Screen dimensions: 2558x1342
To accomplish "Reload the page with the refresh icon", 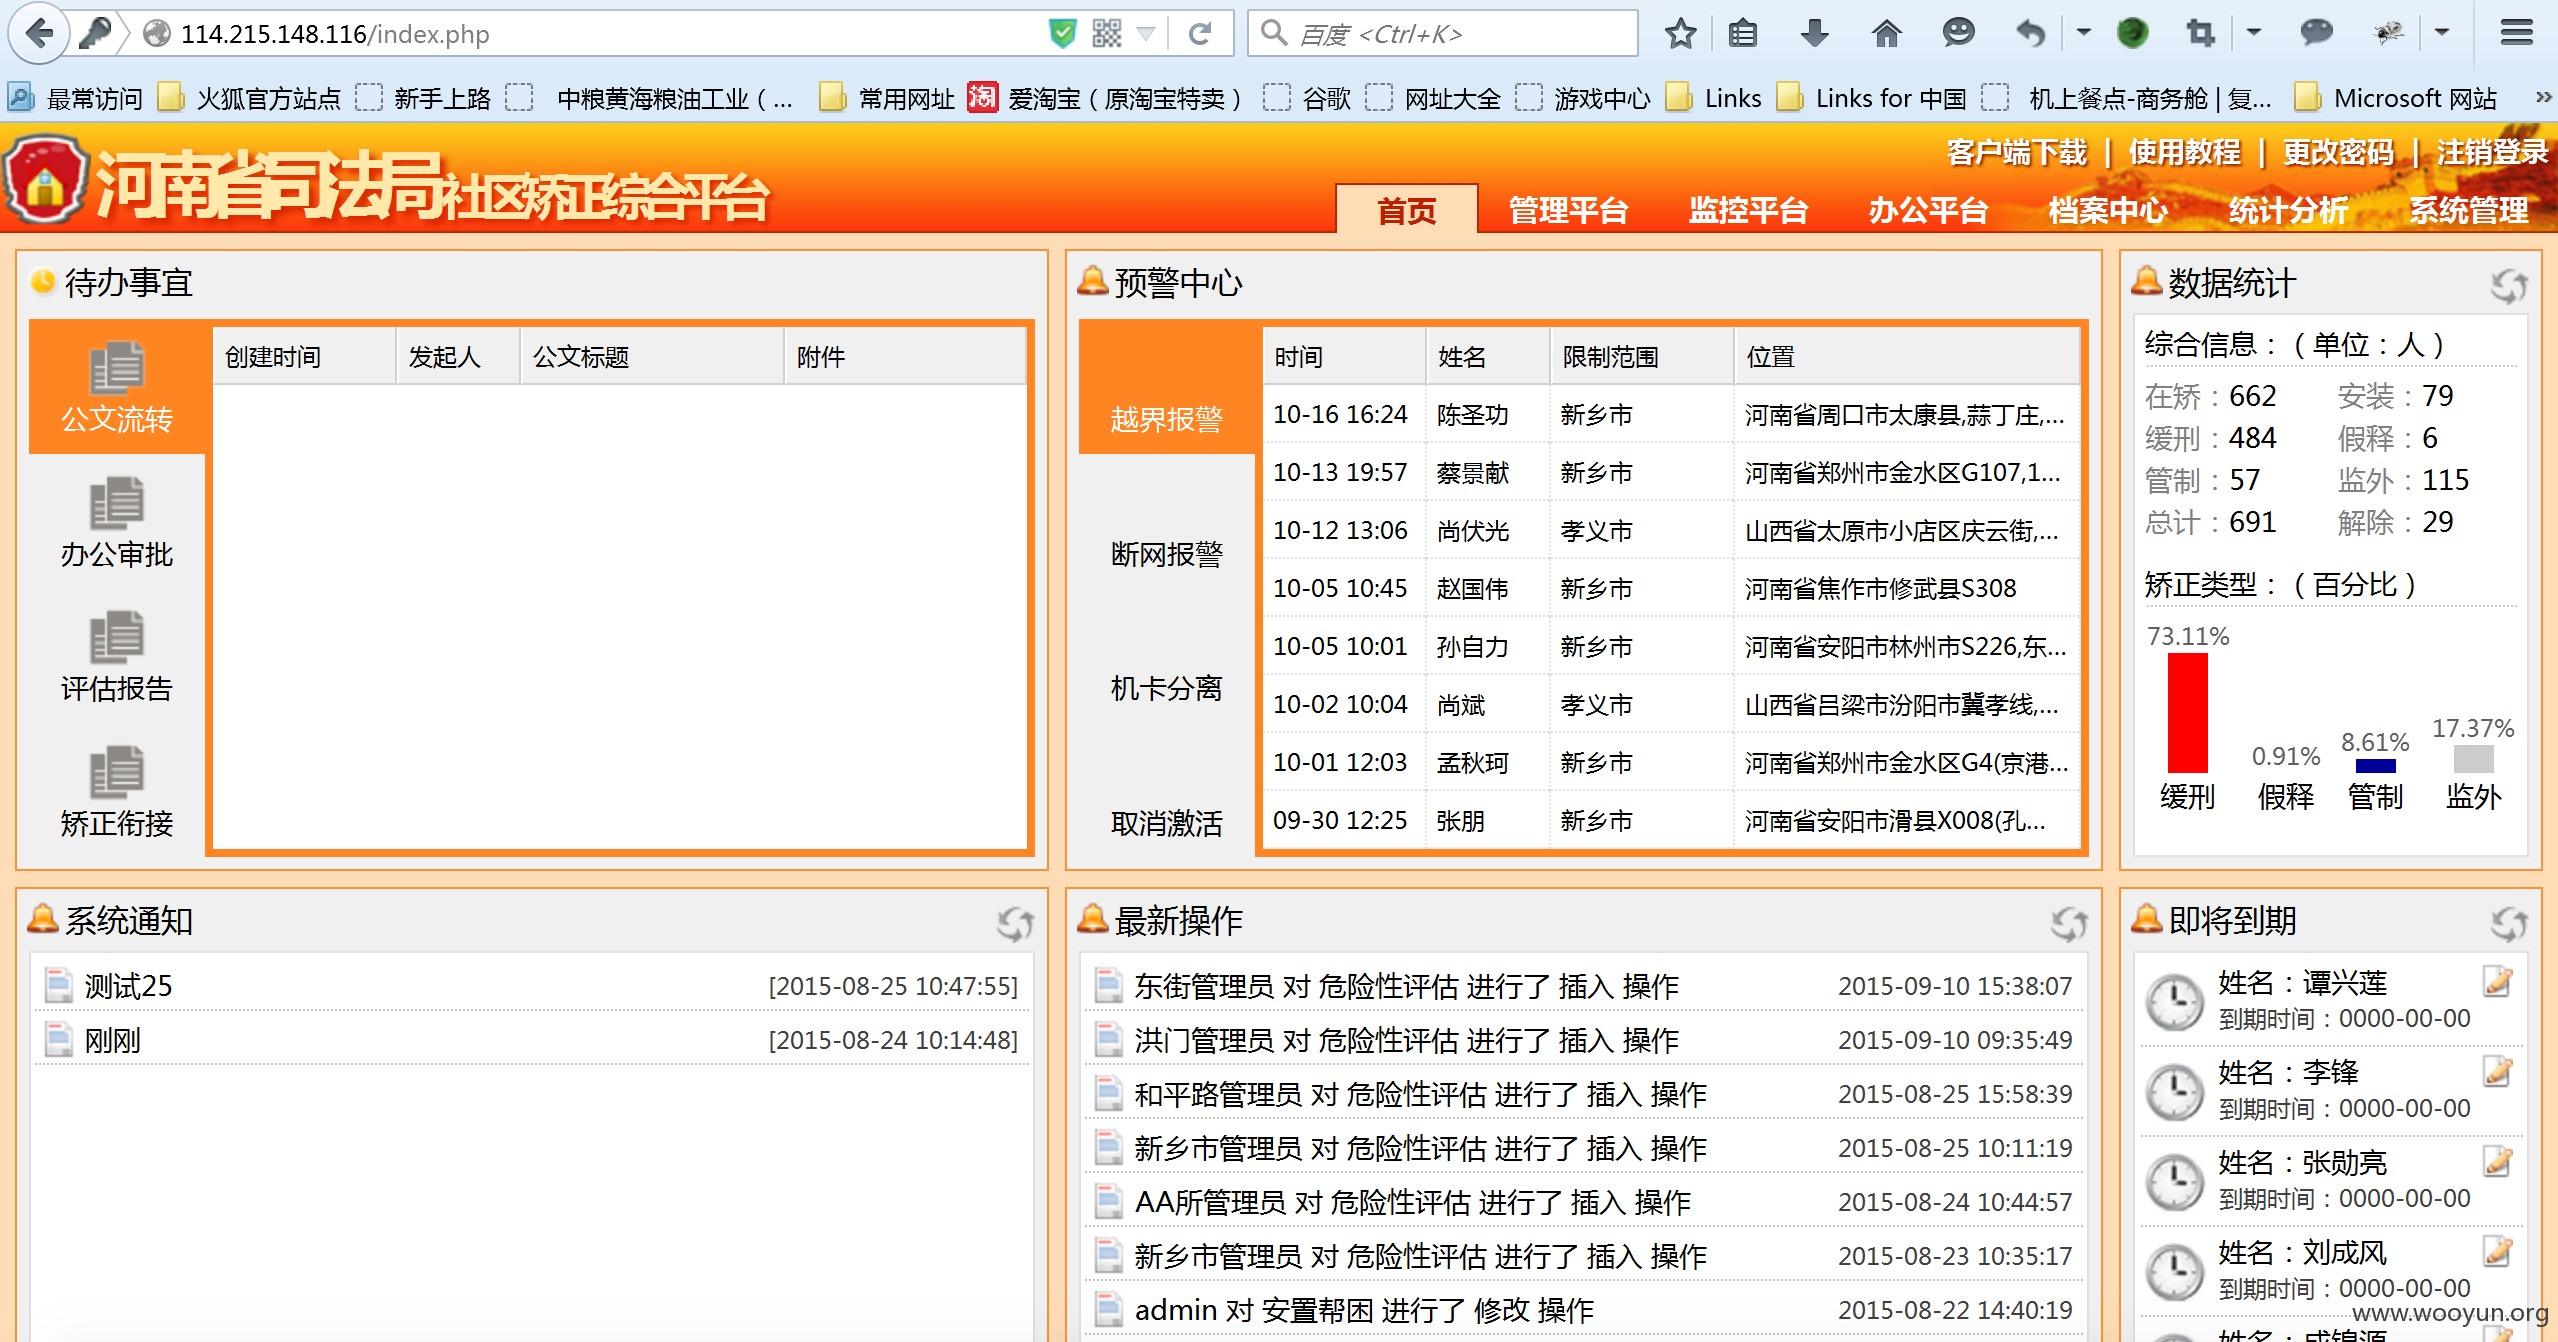I will pyautogui.click(x=1199, y=34).
